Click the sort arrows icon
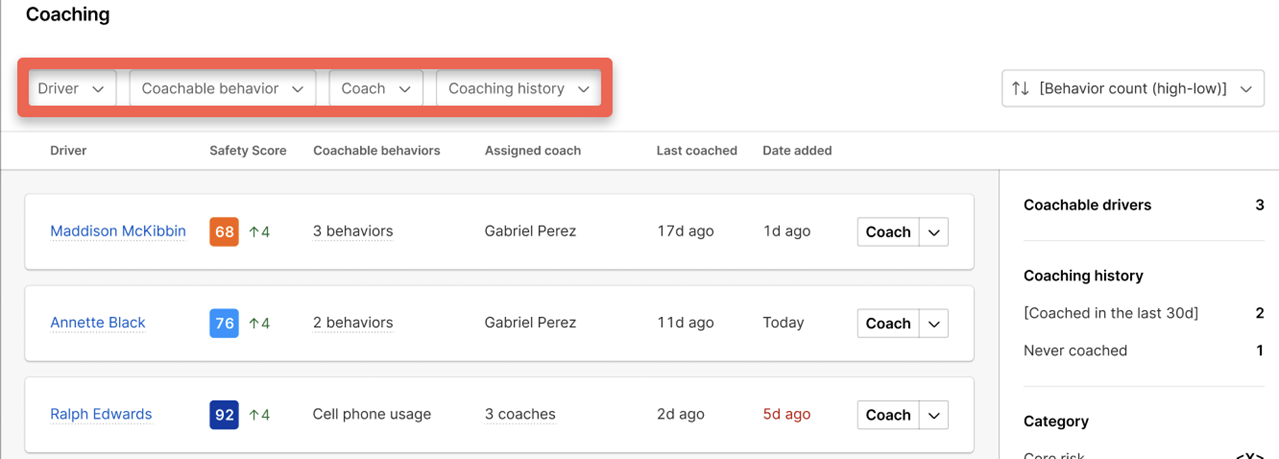 pyautogui.click(x=1020, y=88)
